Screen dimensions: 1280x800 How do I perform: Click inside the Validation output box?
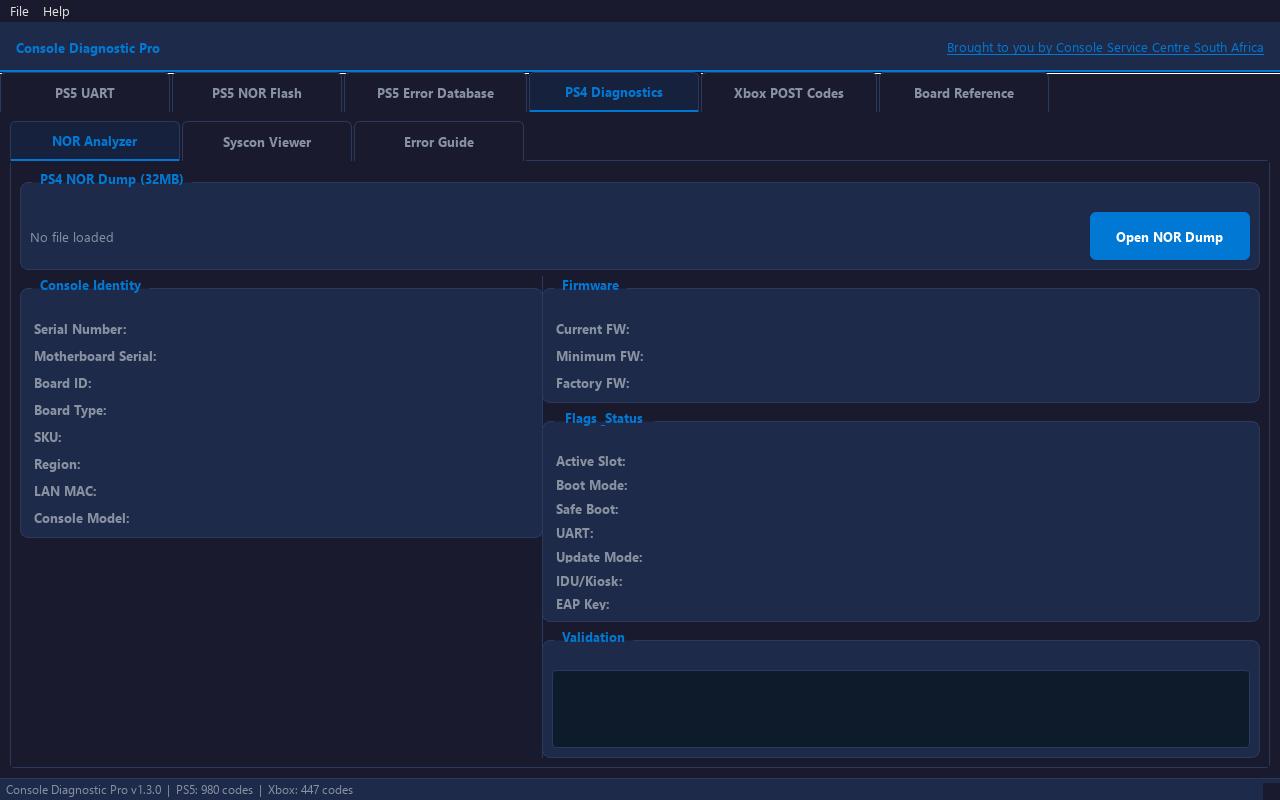coord(901,709)
